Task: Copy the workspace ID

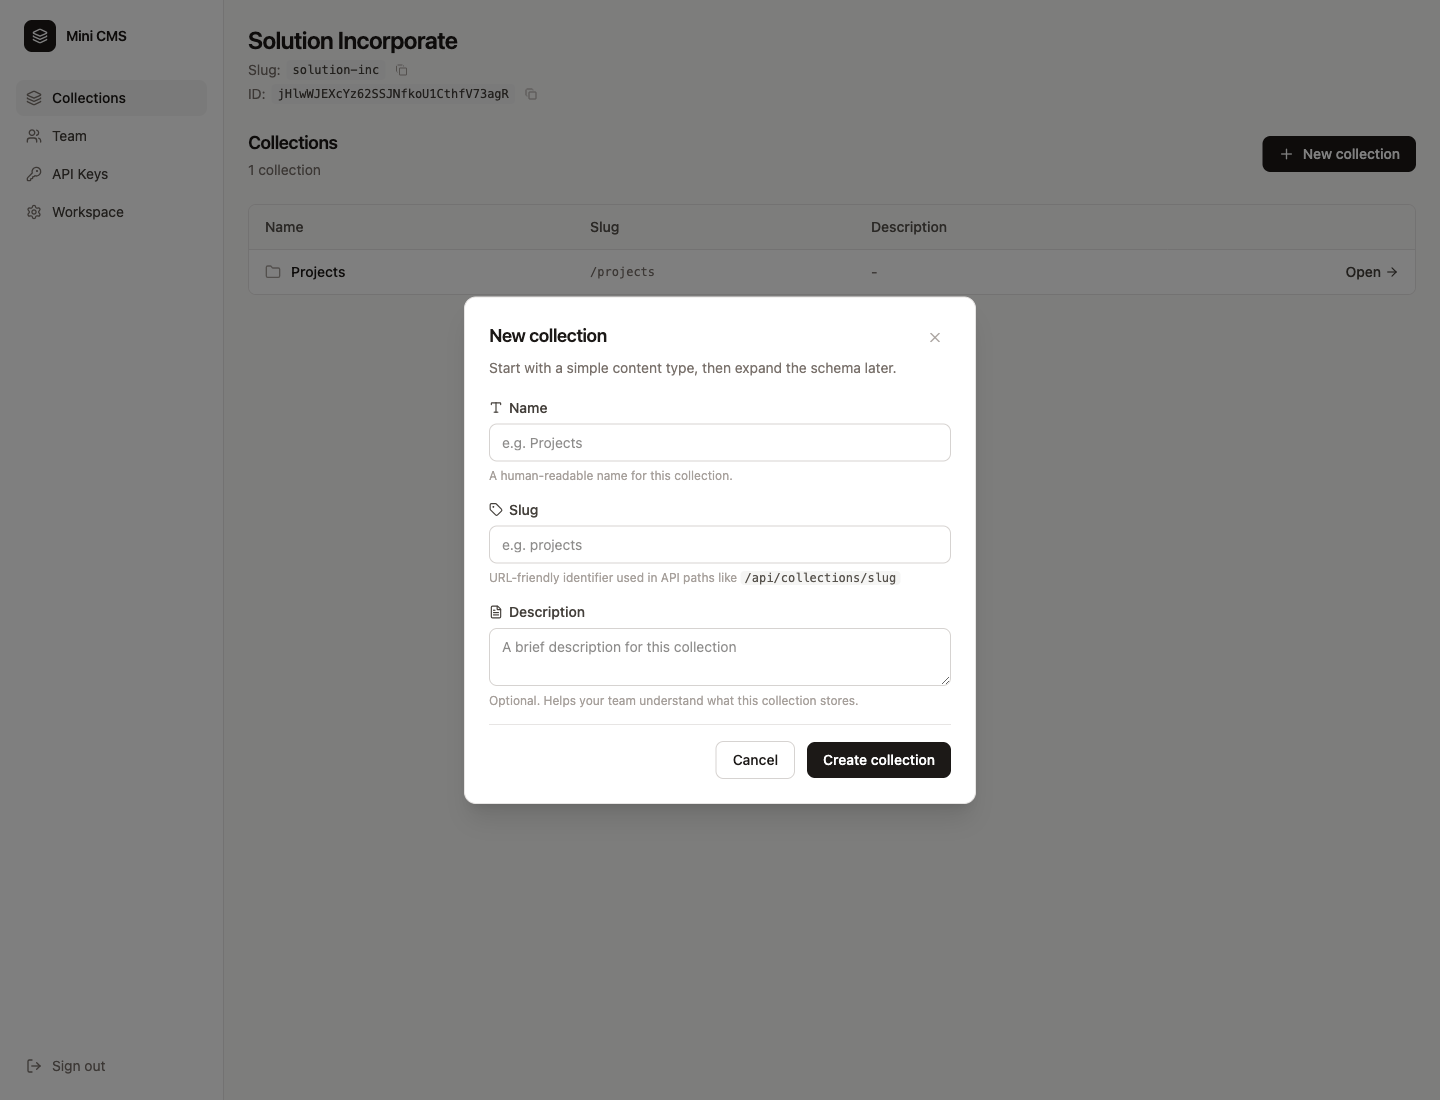Action: 531,94
